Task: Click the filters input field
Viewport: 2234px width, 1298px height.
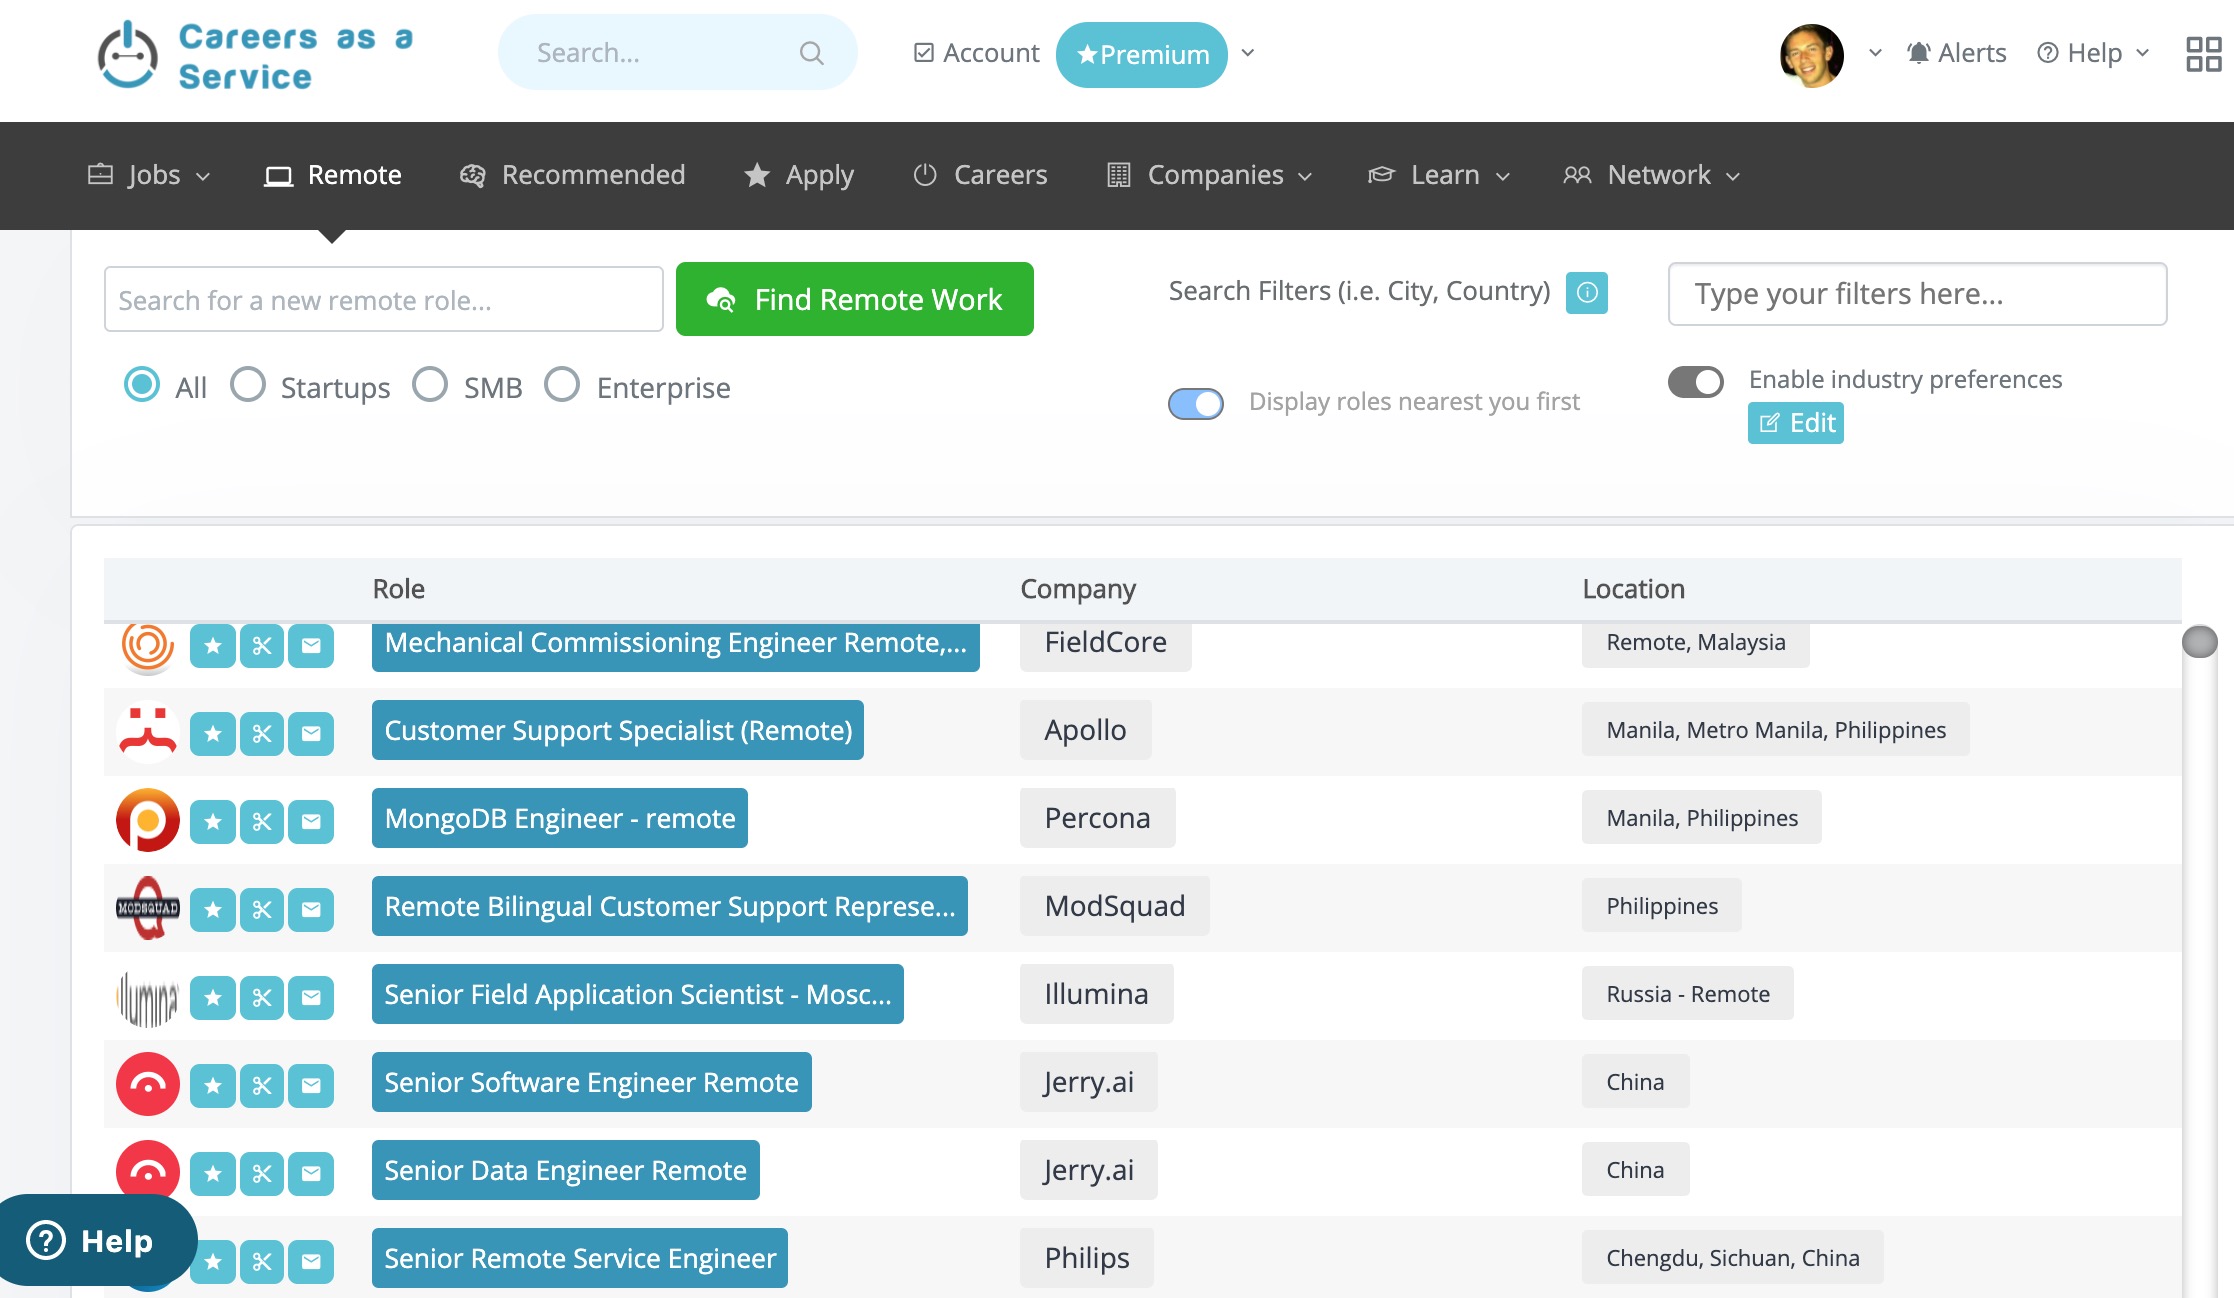Action: (x=1918, y=294)
